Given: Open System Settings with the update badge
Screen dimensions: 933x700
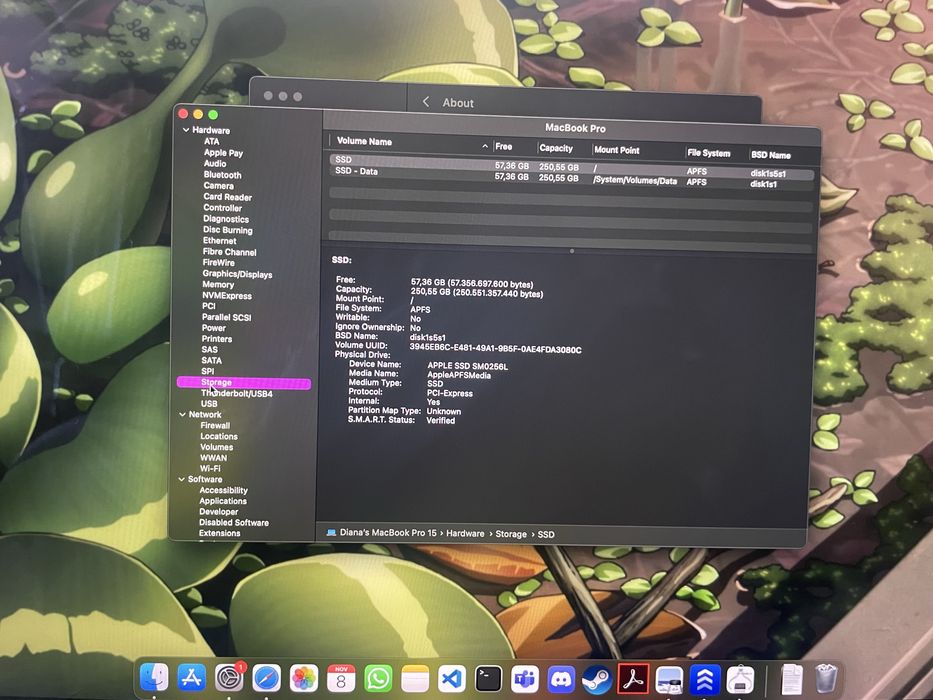Looking at the screenshot, I should pyautogui.click(x=229, y=678).
